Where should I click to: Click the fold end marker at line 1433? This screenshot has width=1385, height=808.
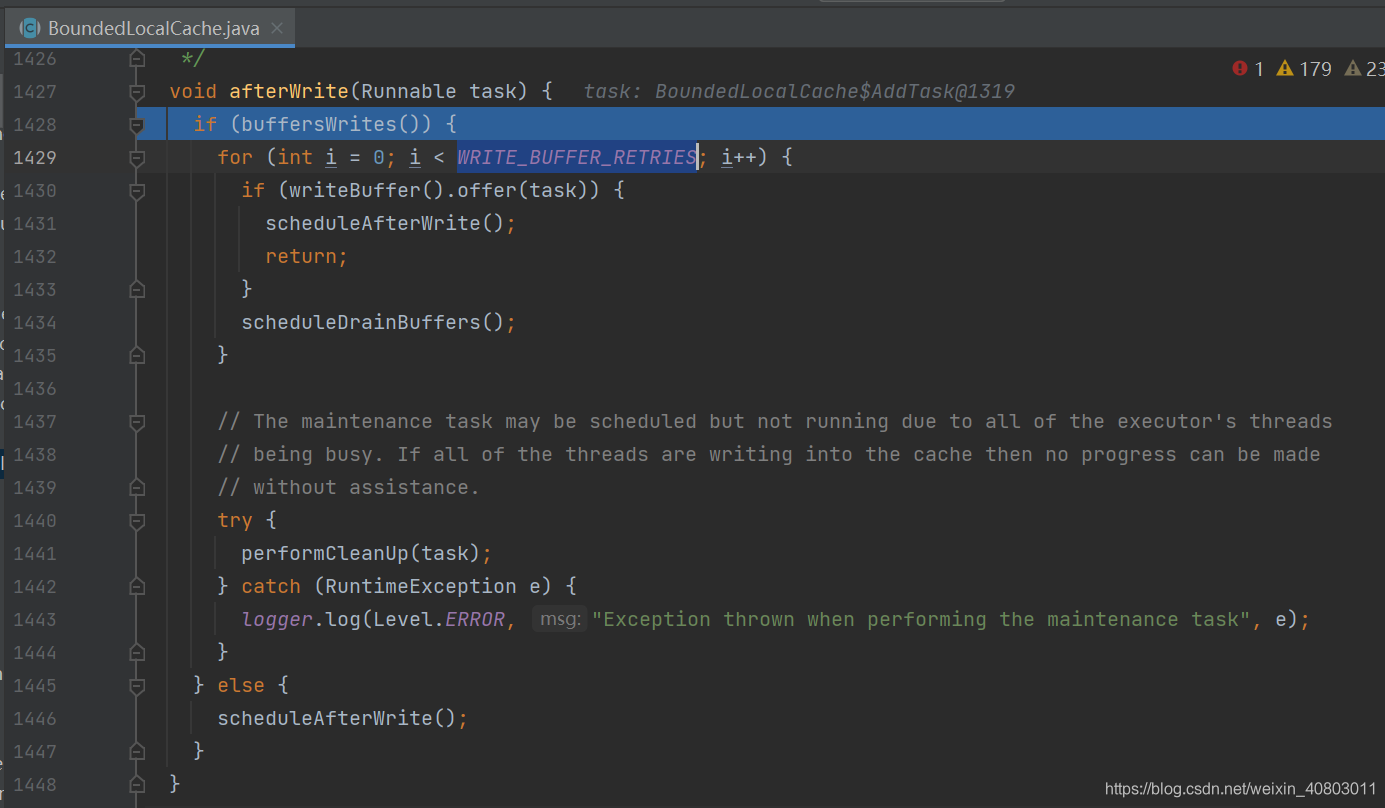point(137,290)
